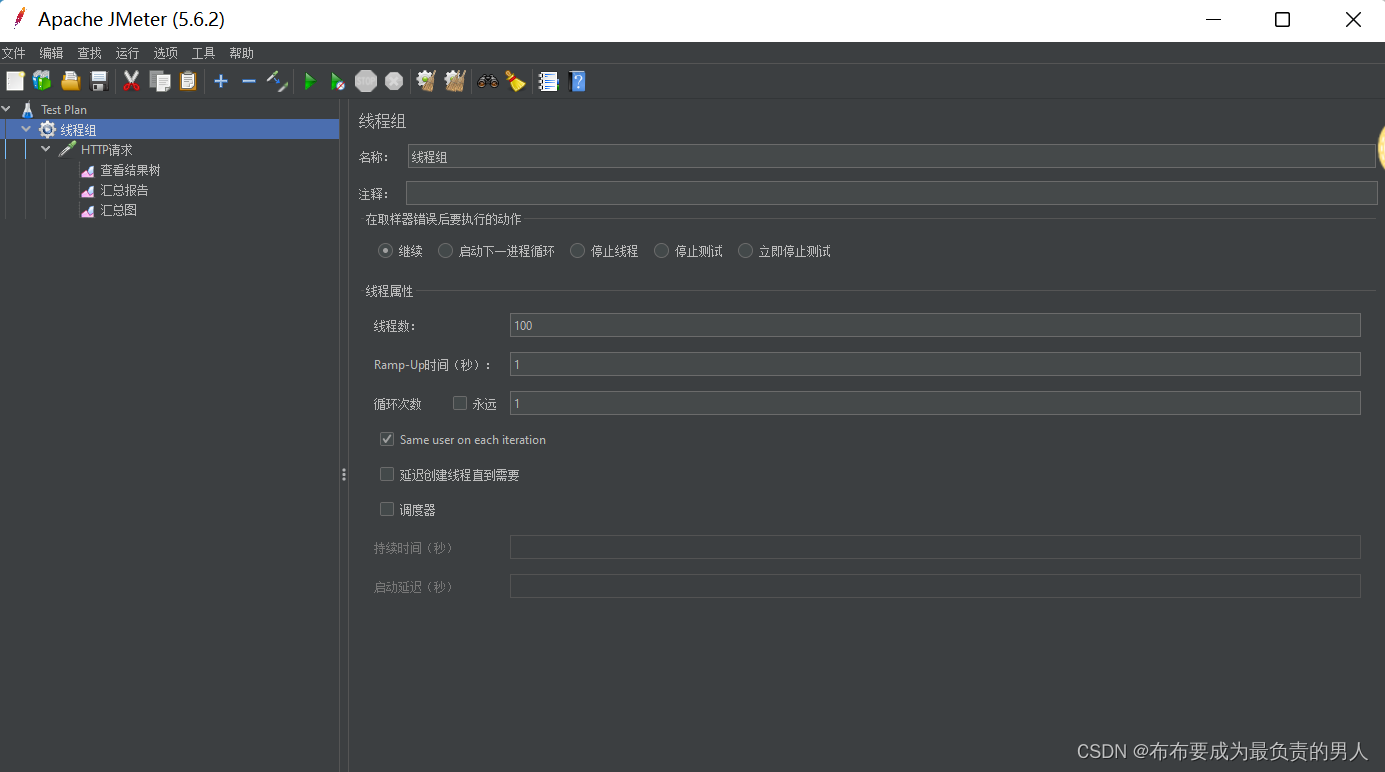
Task: Open the Function Helper list icon
Action: [x=548, y=81]
